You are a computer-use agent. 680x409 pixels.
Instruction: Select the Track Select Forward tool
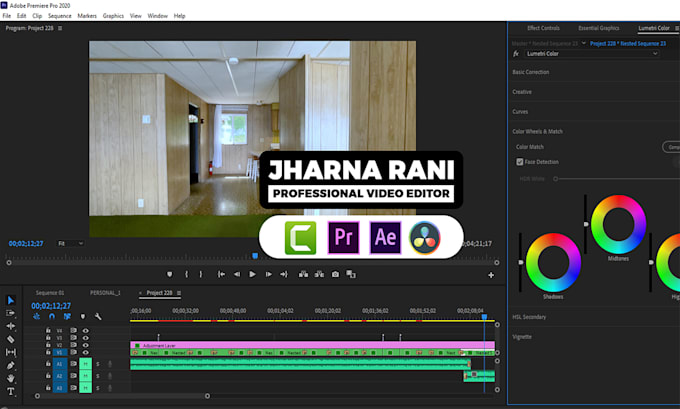[11, 313]
